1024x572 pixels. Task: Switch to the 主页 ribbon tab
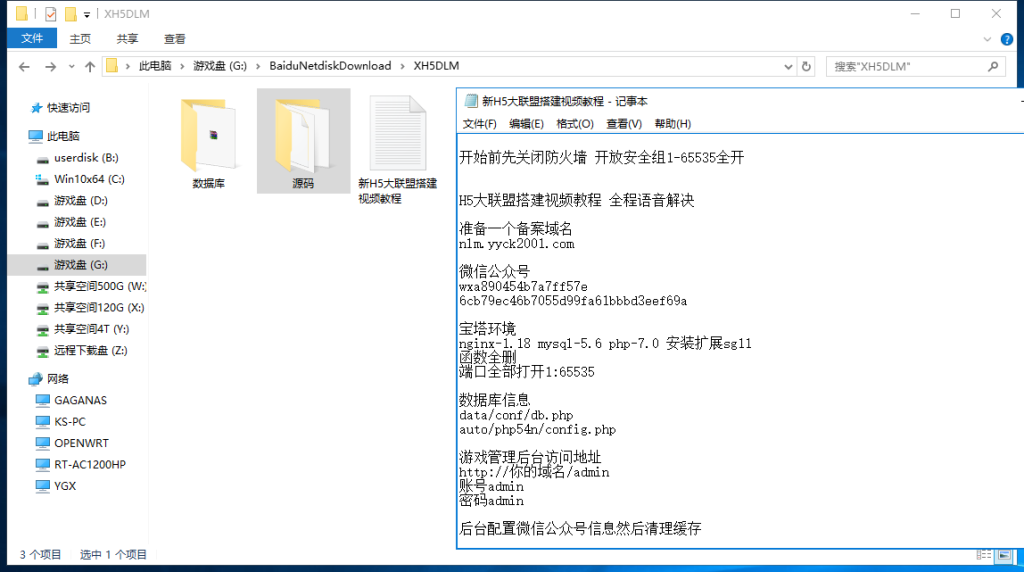point(80,39)
